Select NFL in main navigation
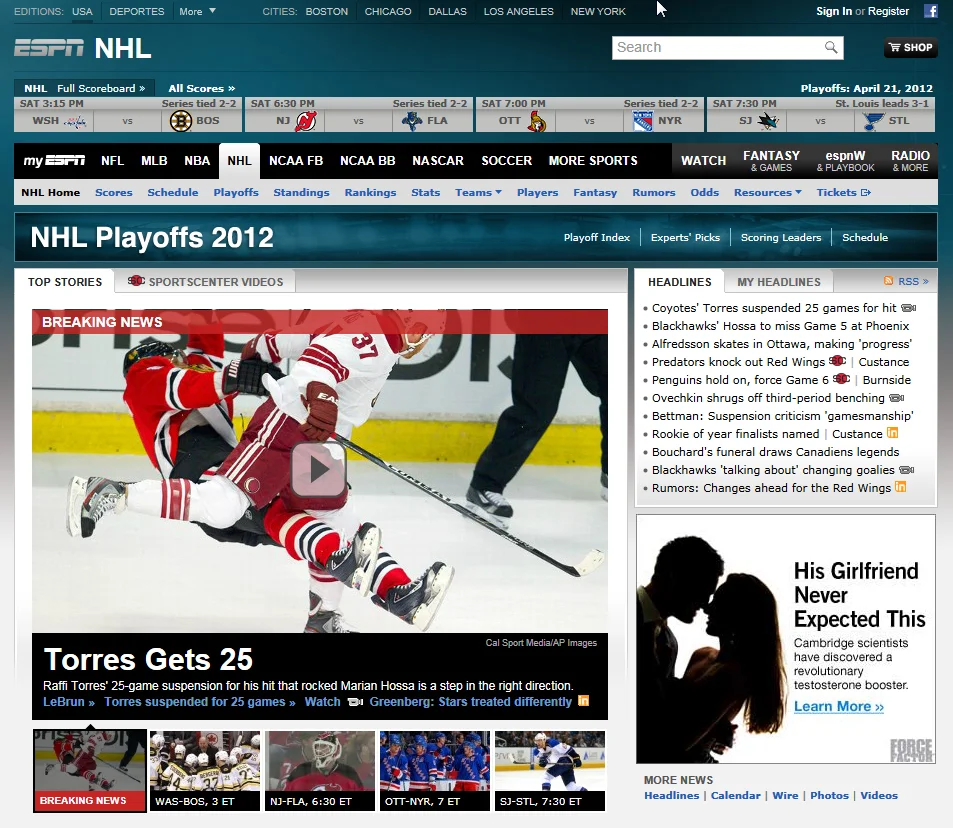The width and height of the screenshot is (953, 828). click(112, 160)
